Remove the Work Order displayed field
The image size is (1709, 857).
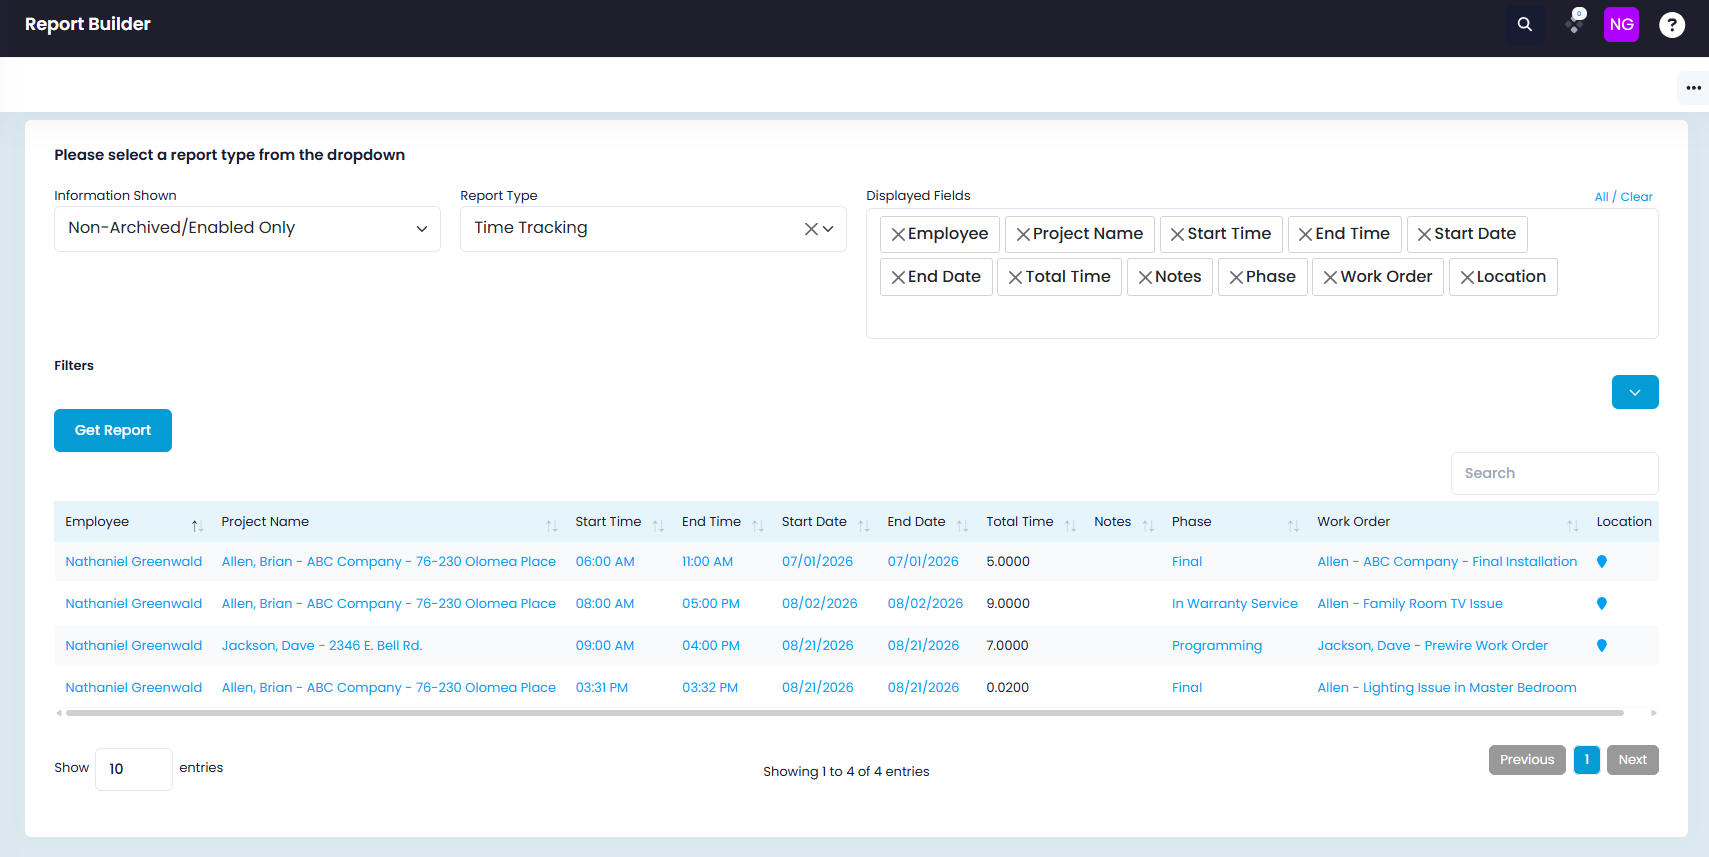(x=1330, y=277)
